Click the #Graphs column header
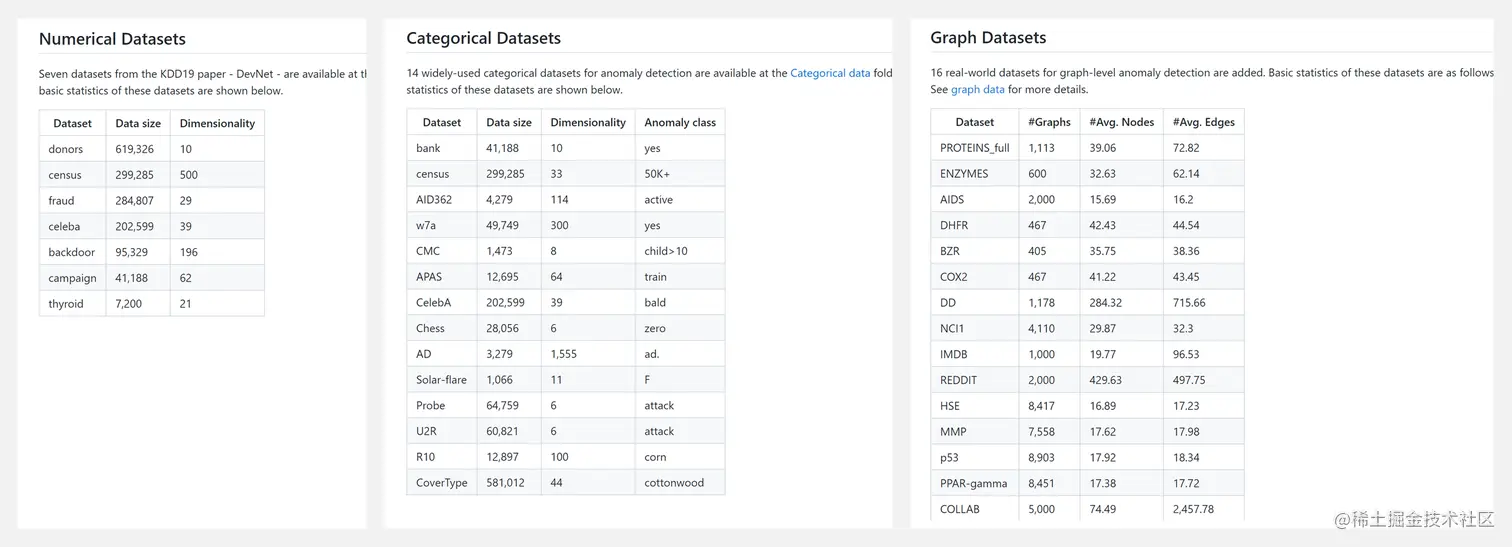This screenshot has height=547, width=1512. [x=1049, y=122]
